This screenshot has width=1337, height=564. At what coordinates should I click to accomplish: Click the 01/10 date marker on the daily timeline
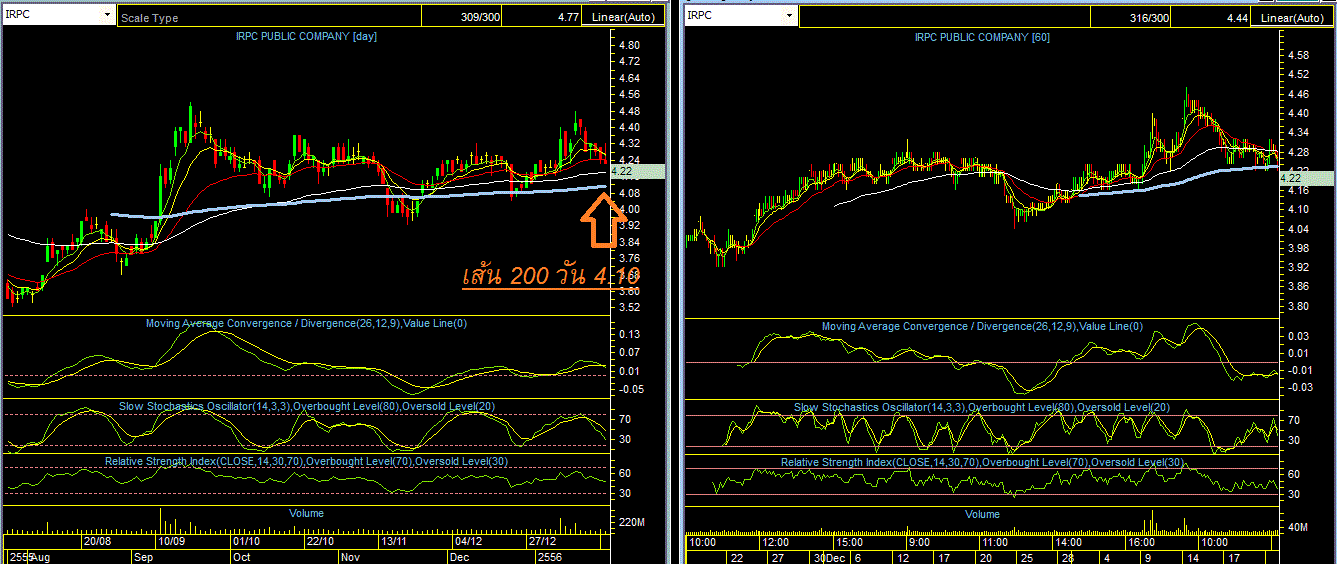[x=247, y=541]
